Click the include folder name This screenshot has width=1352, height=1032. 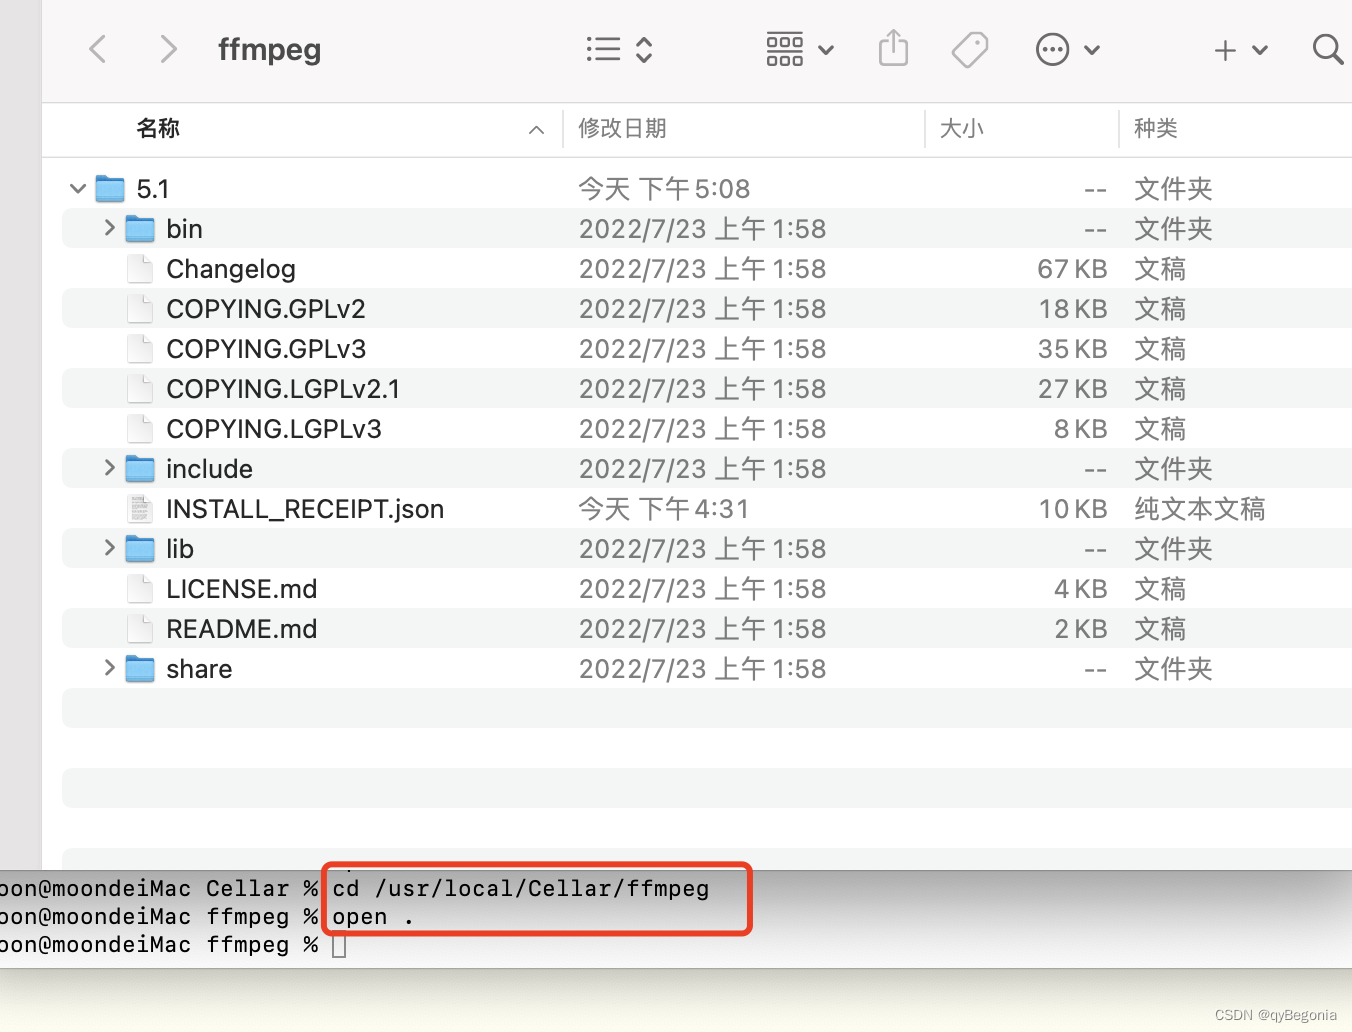pyautogui.click(x=209, y=469)
